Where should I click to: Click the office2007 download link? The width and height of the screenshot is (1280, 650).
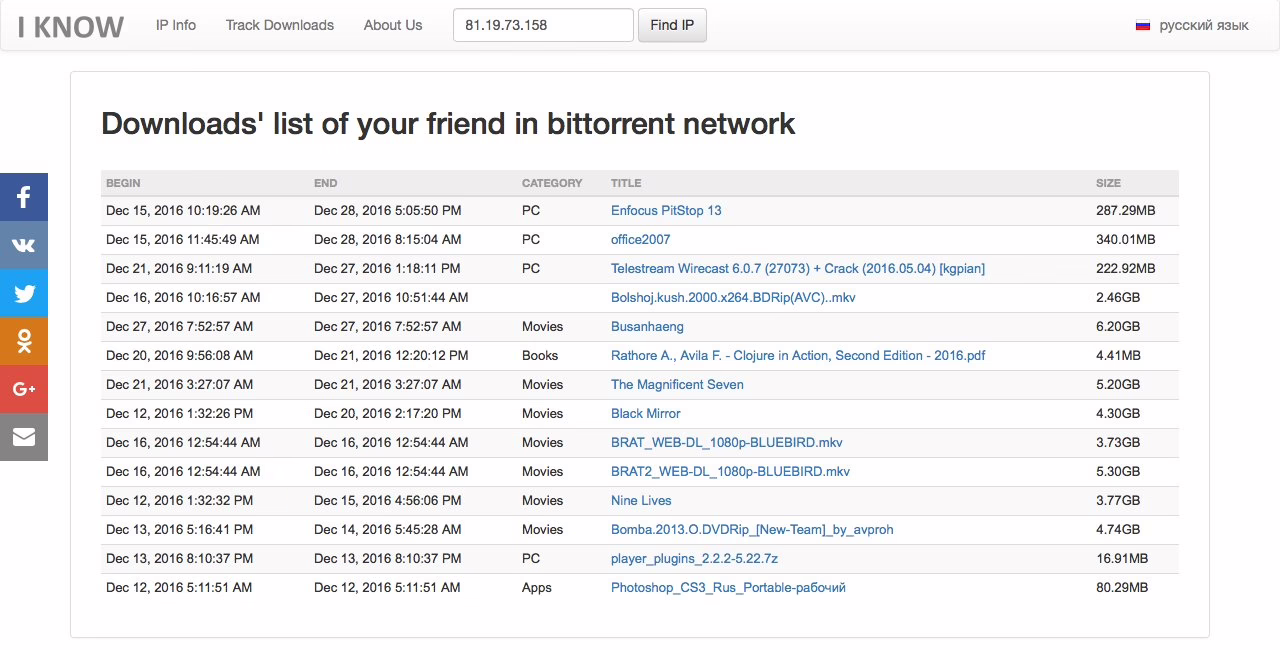(640, 240)
